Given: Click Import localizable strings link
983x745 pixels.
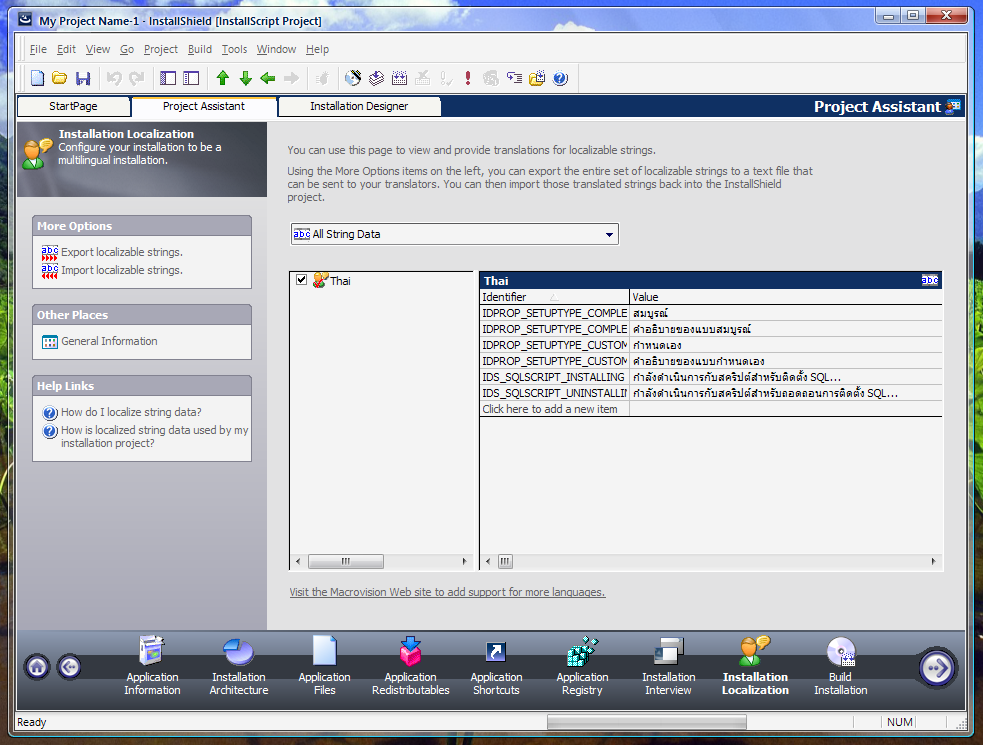Looking at the screenshot, I should point(121,270).
